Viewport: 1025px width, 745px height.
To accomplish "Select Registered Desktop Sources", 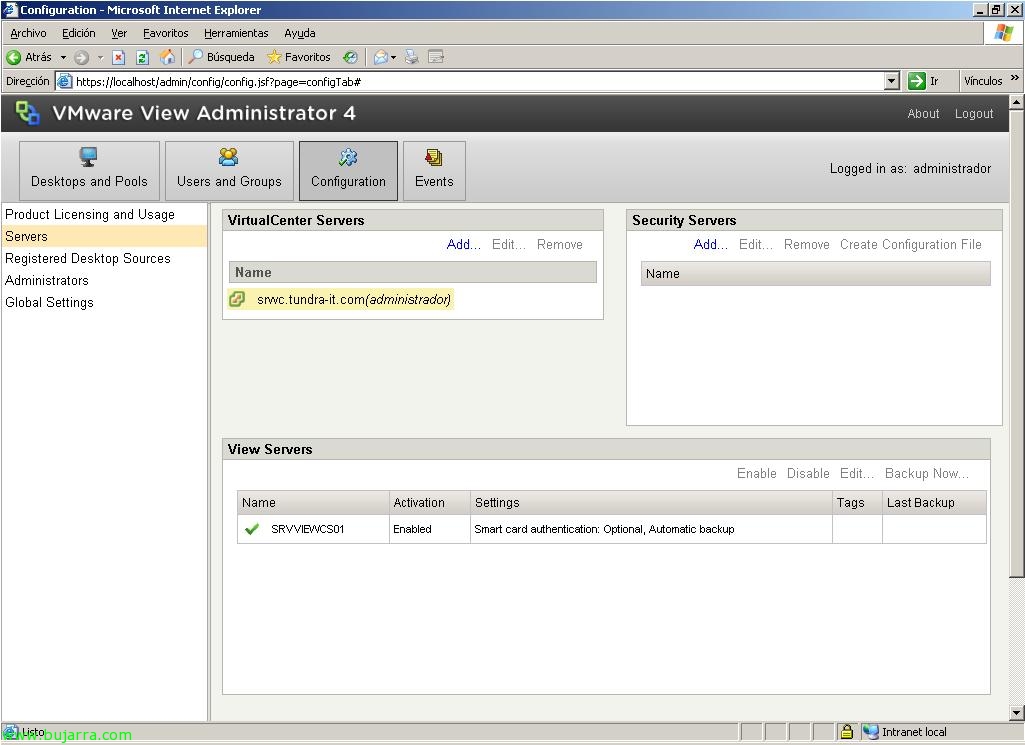I will (88, 259).
